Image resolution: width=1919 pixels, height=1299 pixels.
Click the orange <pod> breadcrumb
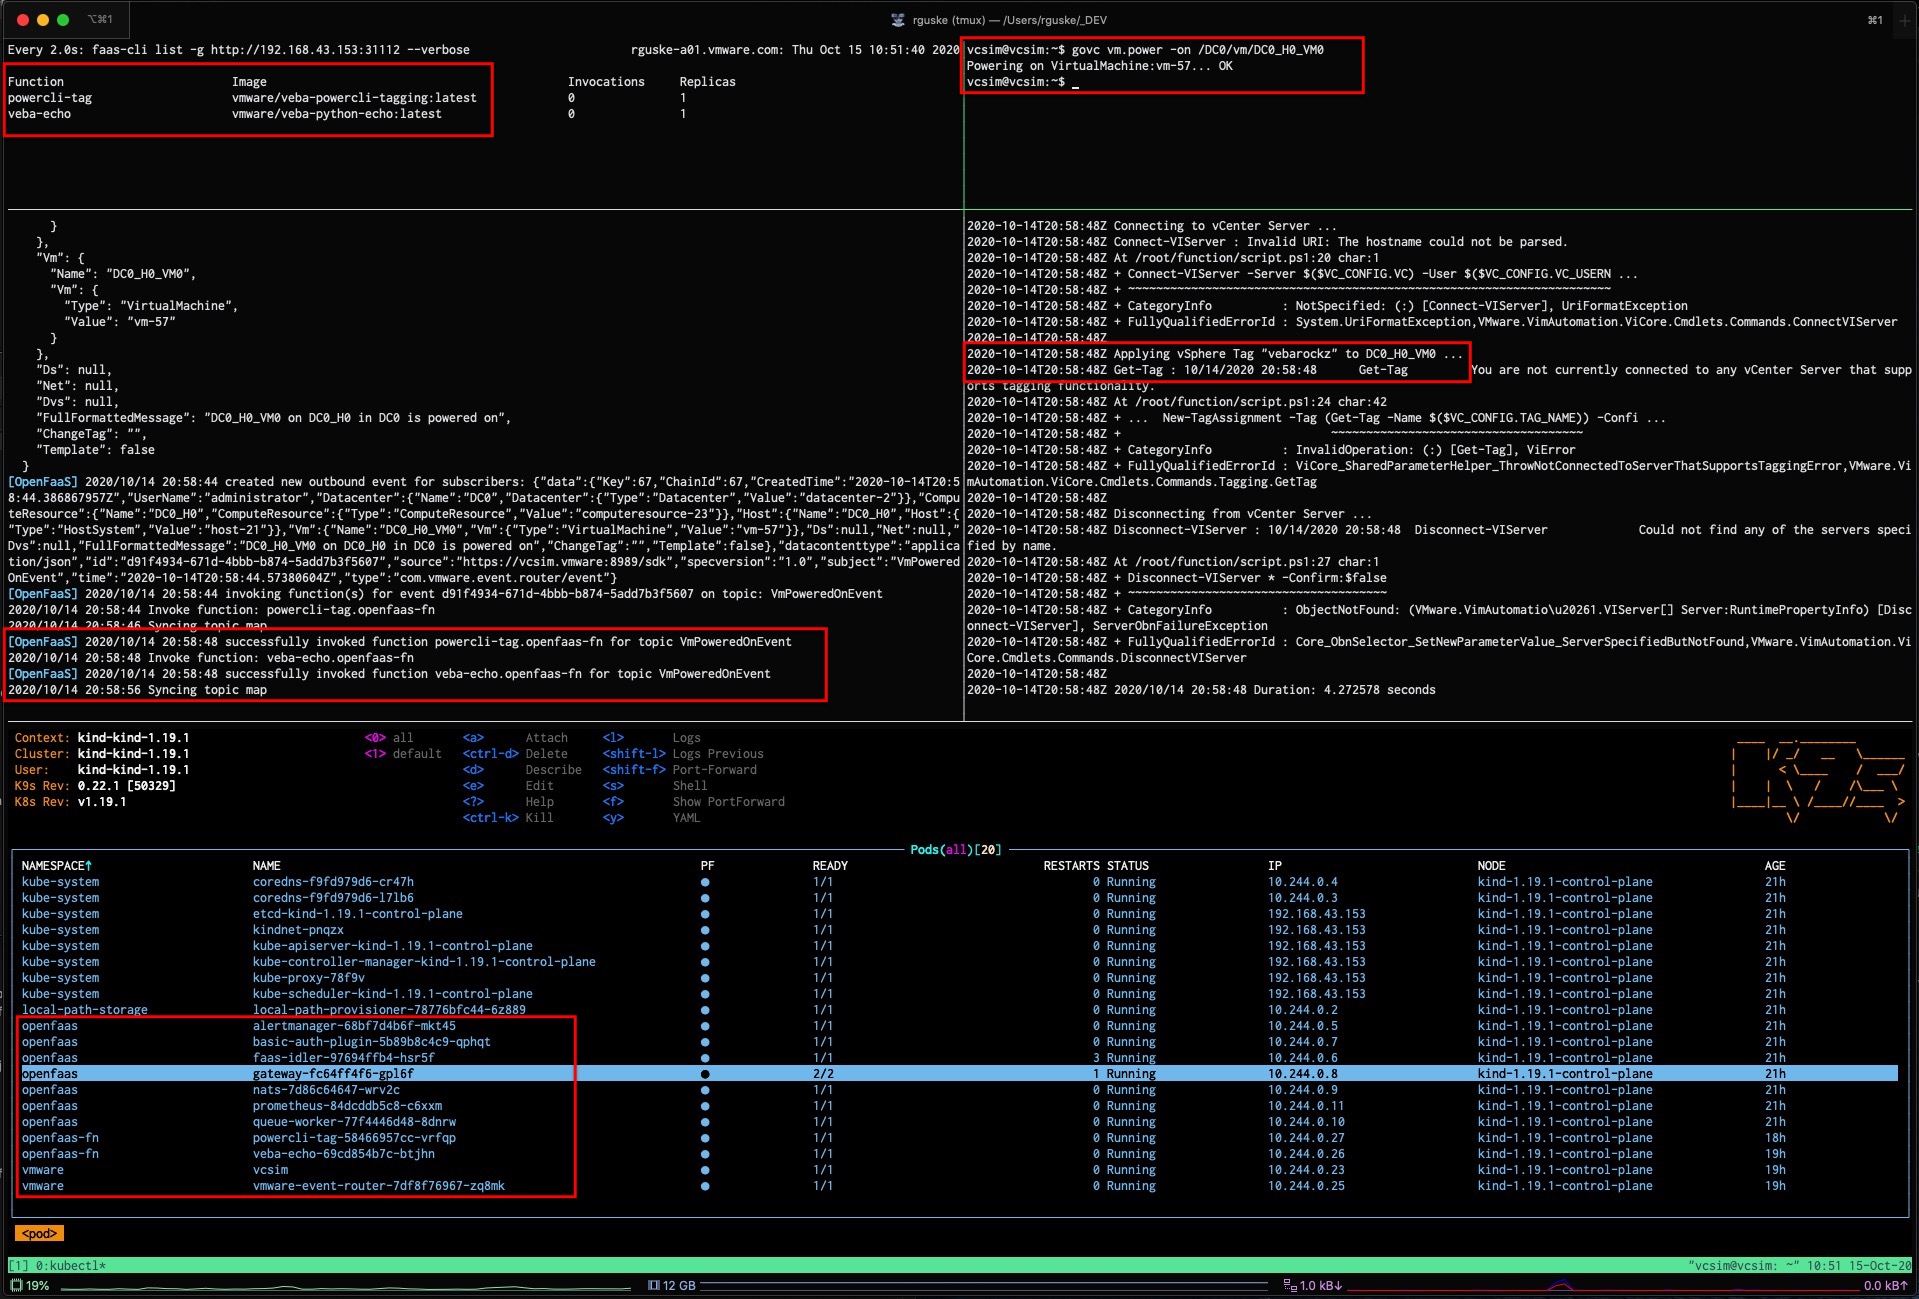39,1234
